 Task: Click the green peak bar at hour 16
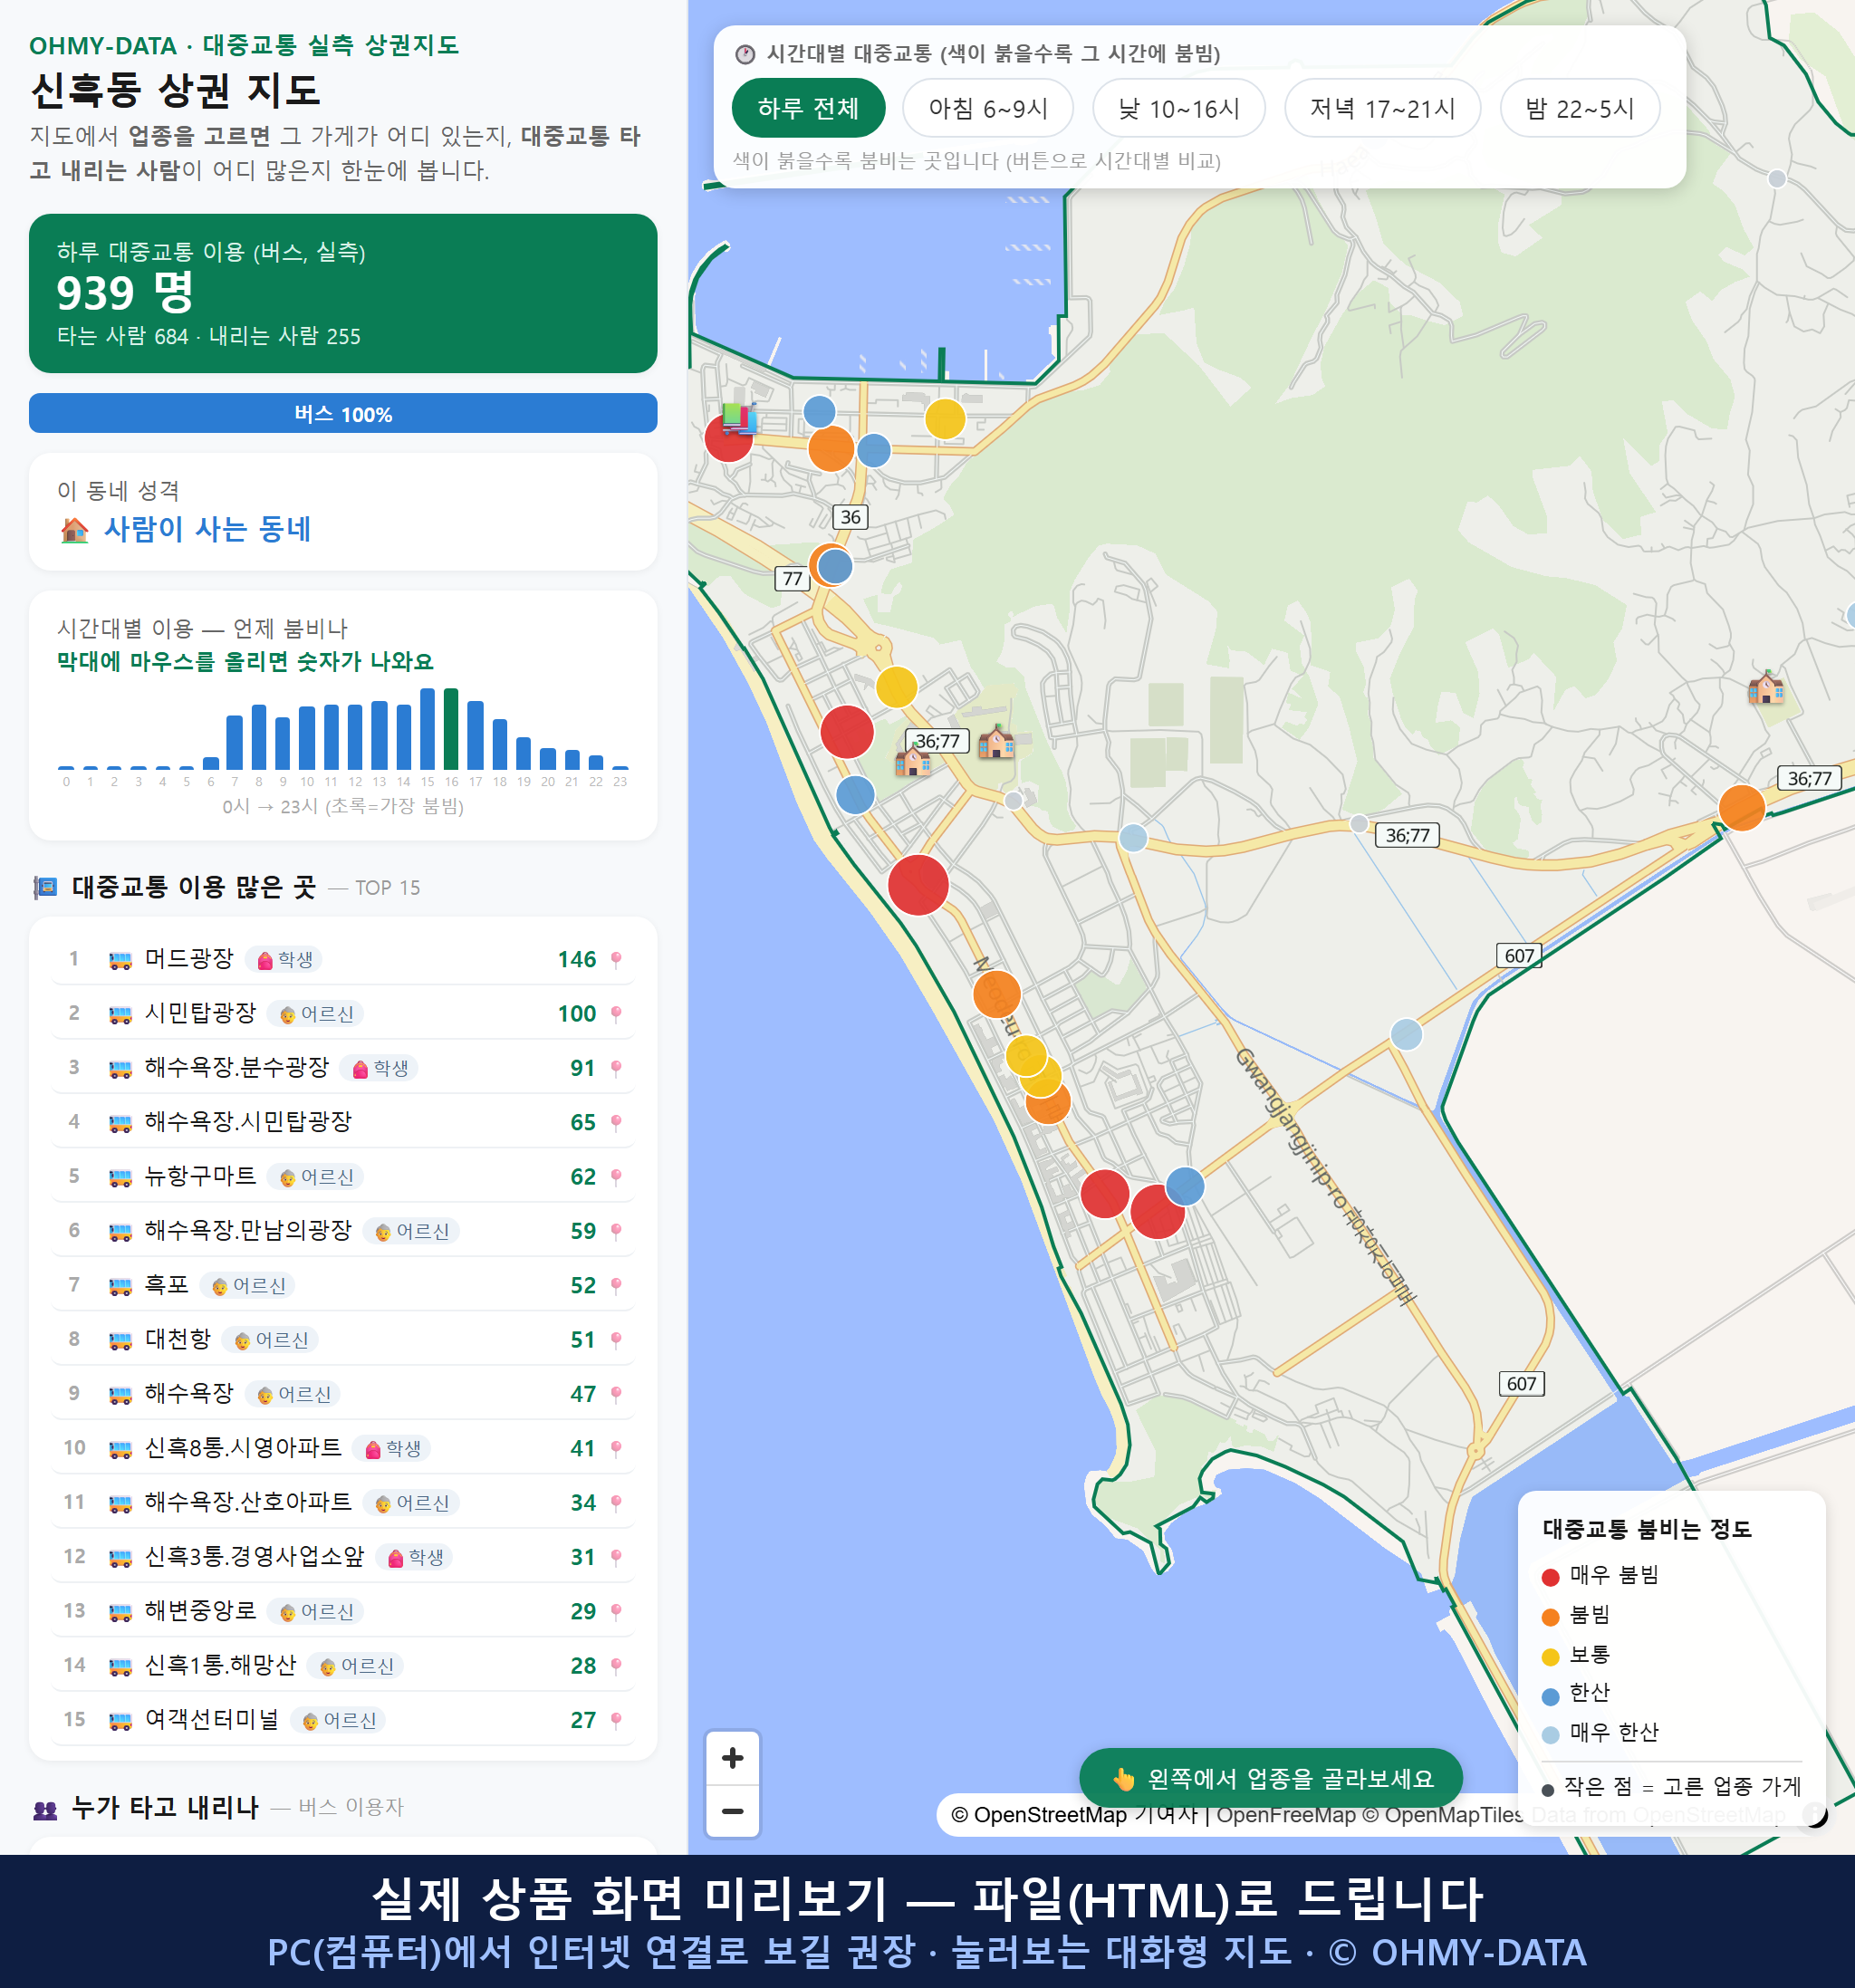point(451,728)
